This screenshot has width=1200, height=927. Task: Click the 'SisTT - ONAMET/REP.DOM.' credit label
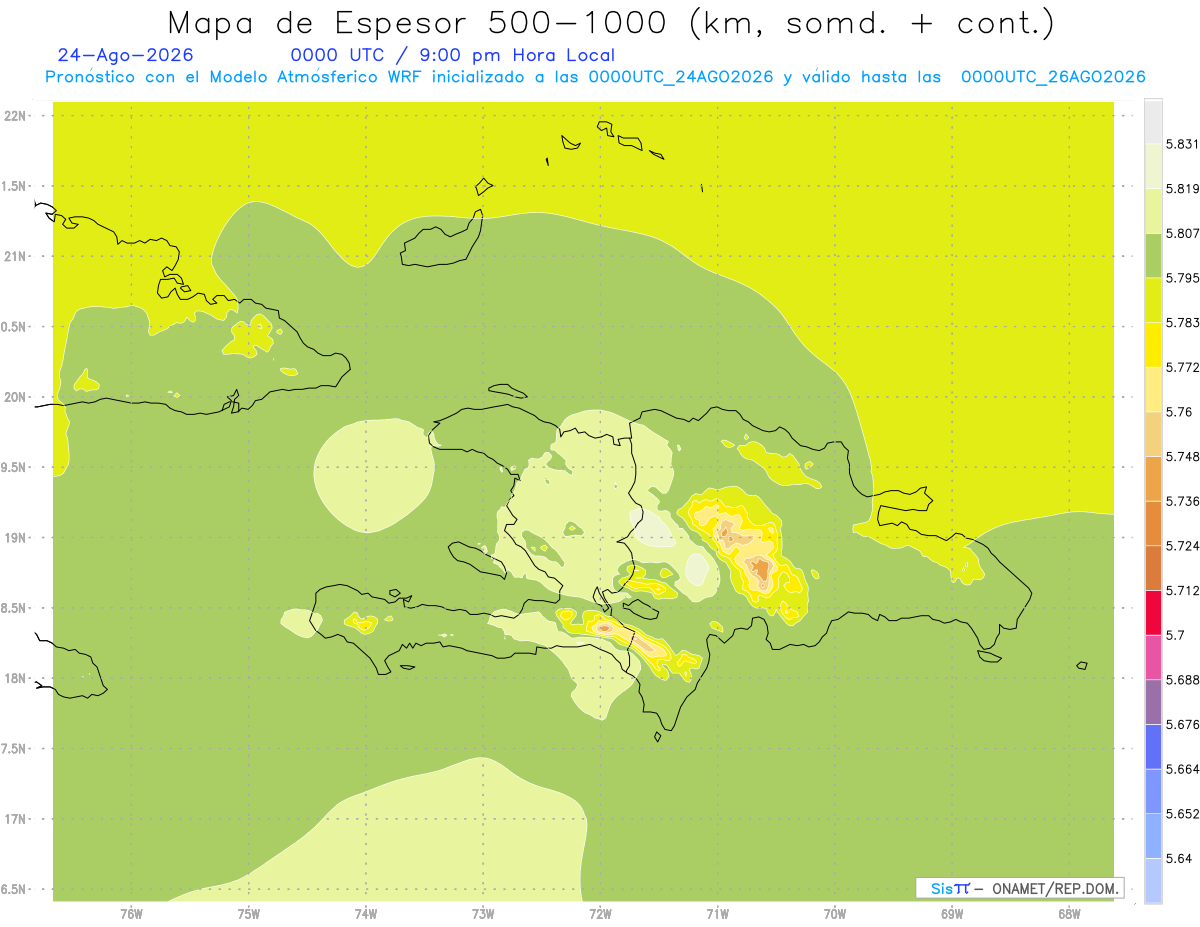coord(1020,888)
